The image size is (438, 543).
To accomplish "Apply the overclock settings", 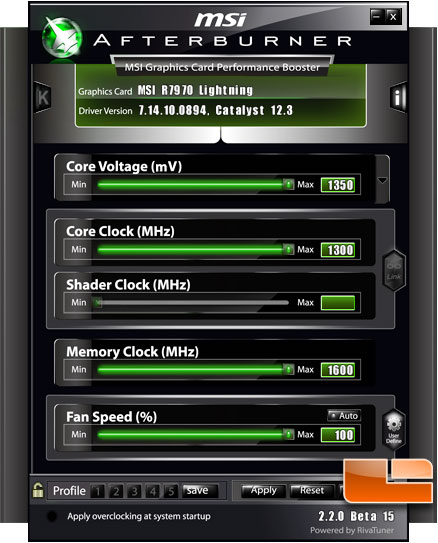I will click(263, 490).
